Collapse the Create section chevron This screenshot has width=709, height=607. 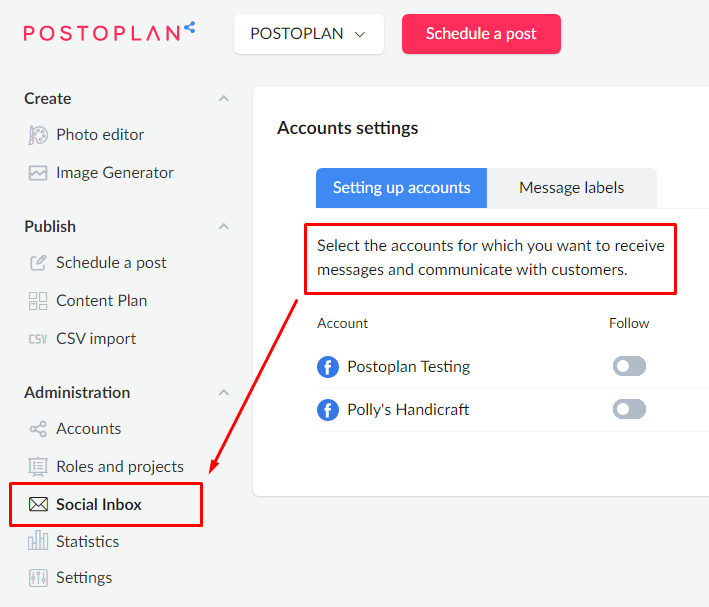click(224, 98)
